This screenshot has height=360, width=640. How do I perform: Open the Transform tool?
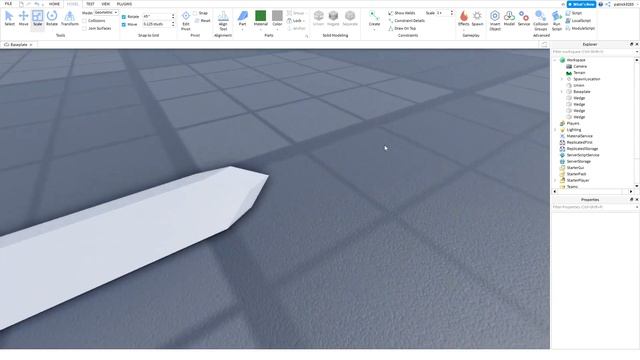point(69,18)
